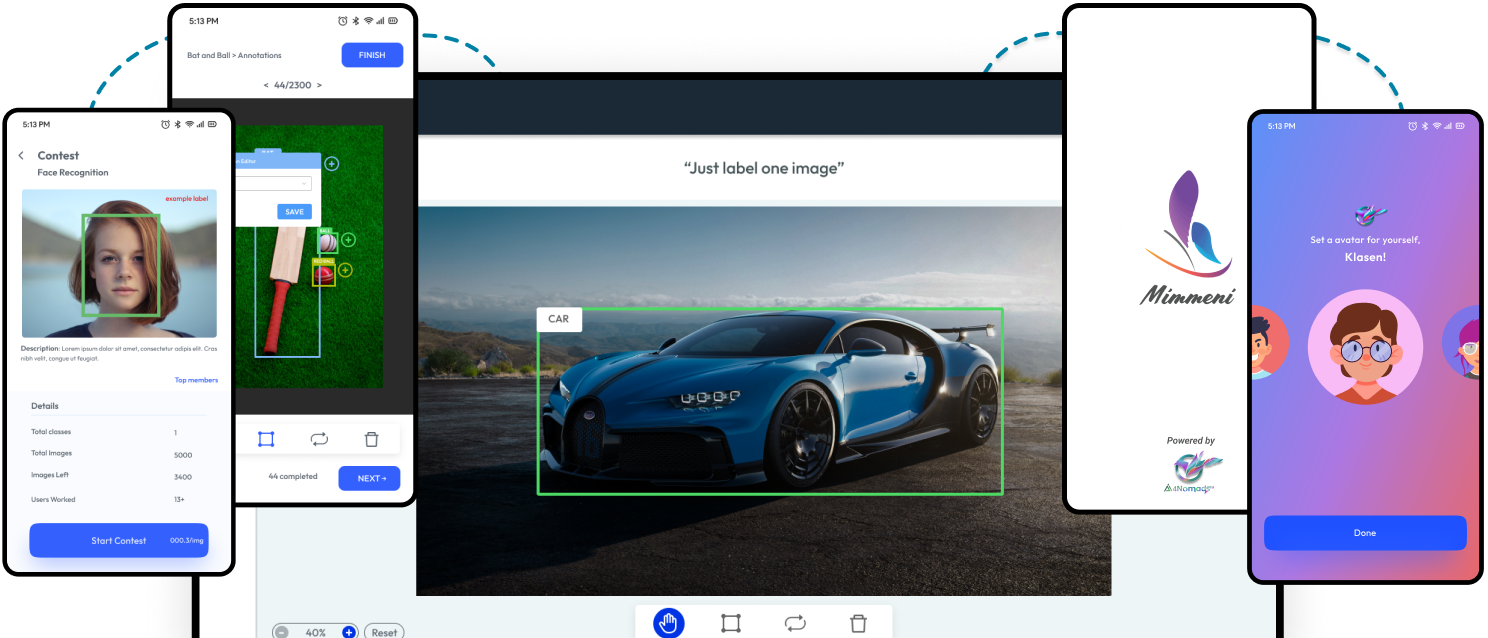
Task: Click the 'Bat and Ball > Annotations' breadcrumb
Action: 234,55
